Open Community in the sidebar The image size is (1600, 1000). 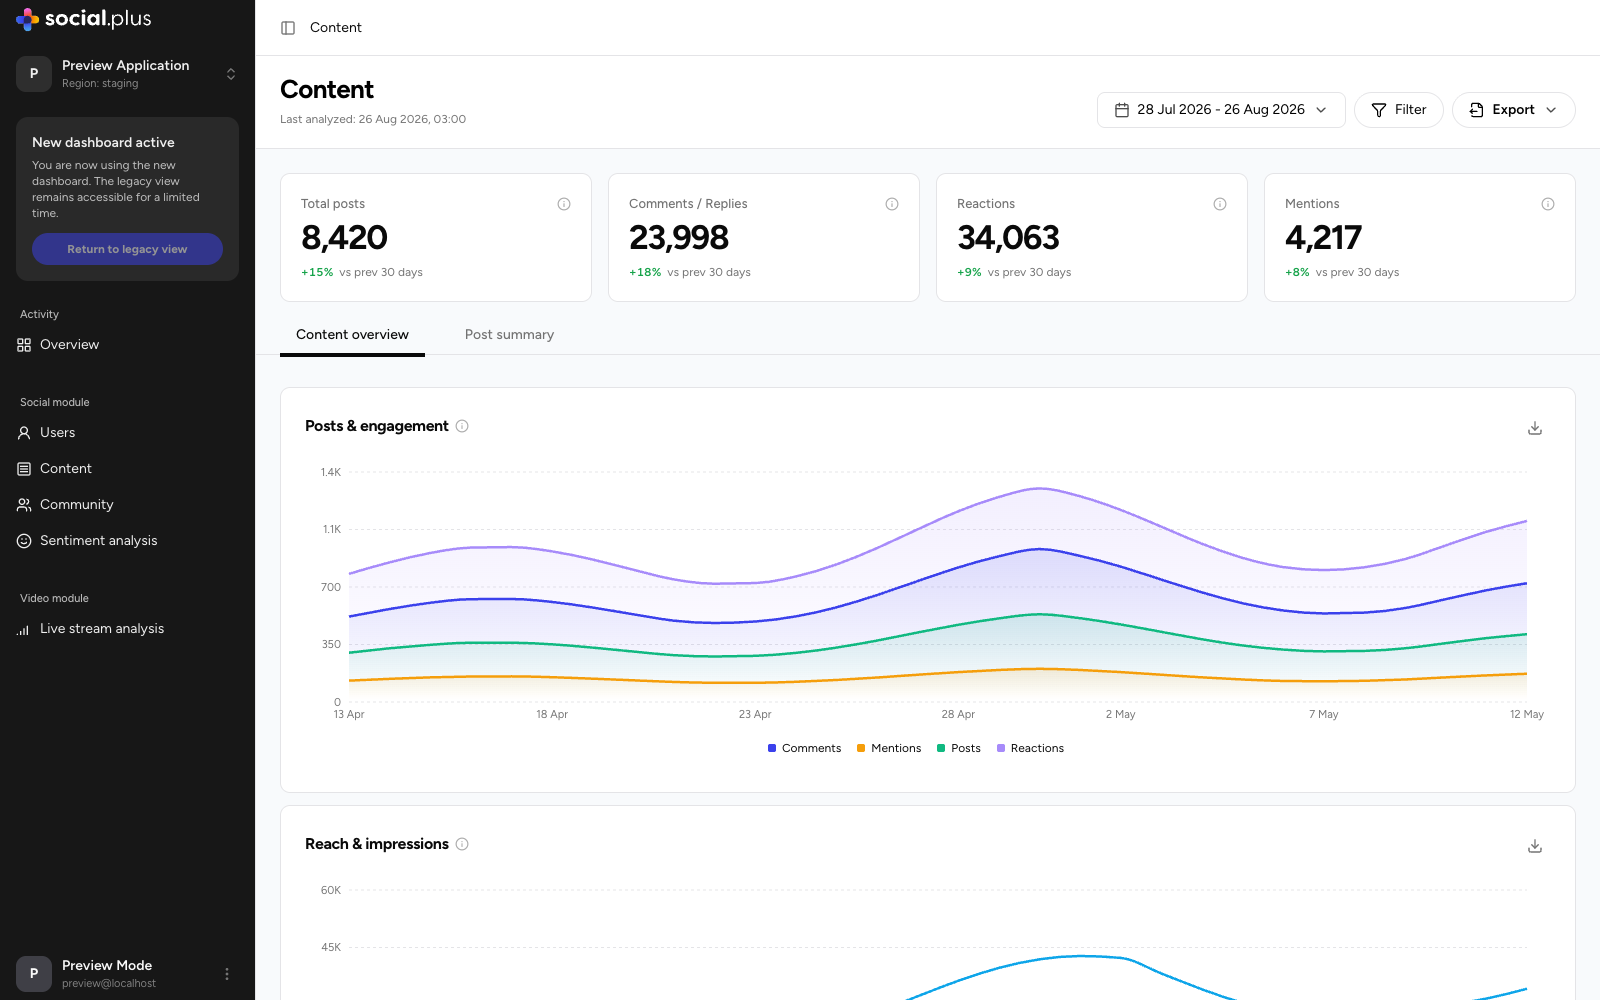pos(127,505)
